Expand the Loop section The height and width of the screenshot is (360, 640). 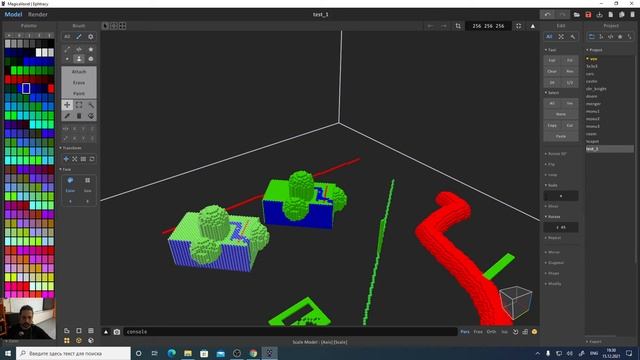coord(552,175)
